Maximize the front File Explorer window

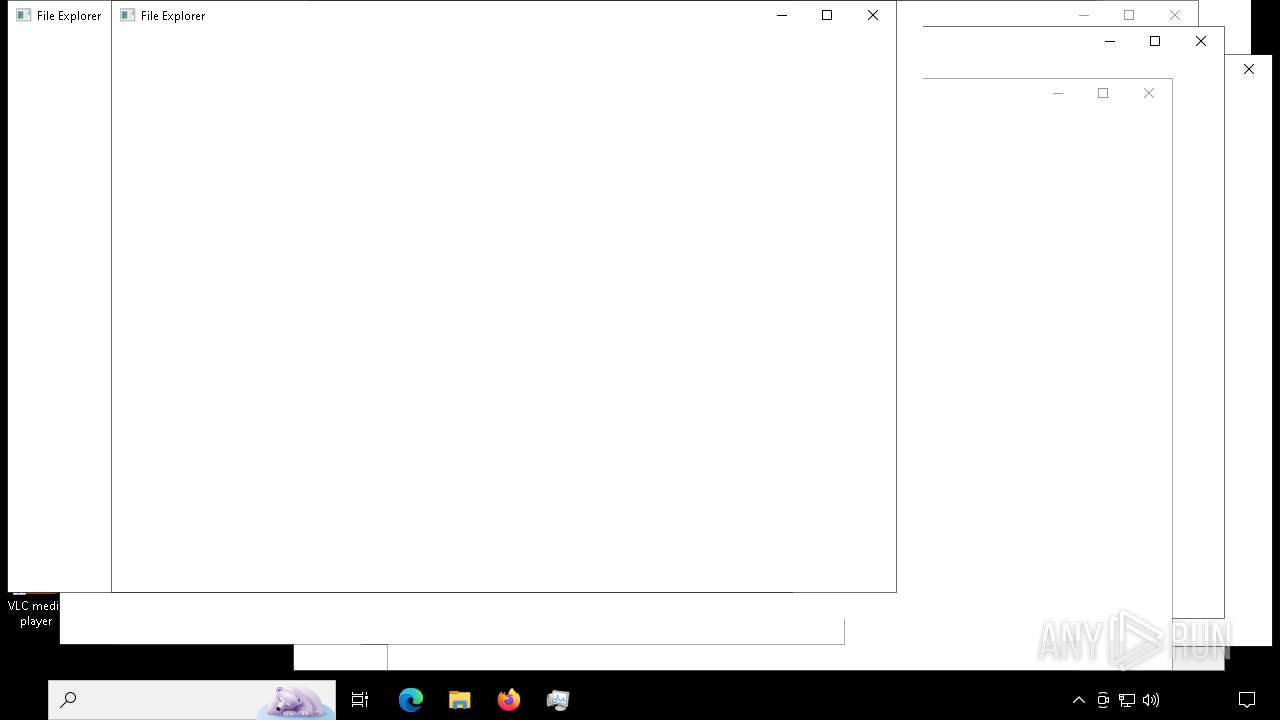(827, 15)
